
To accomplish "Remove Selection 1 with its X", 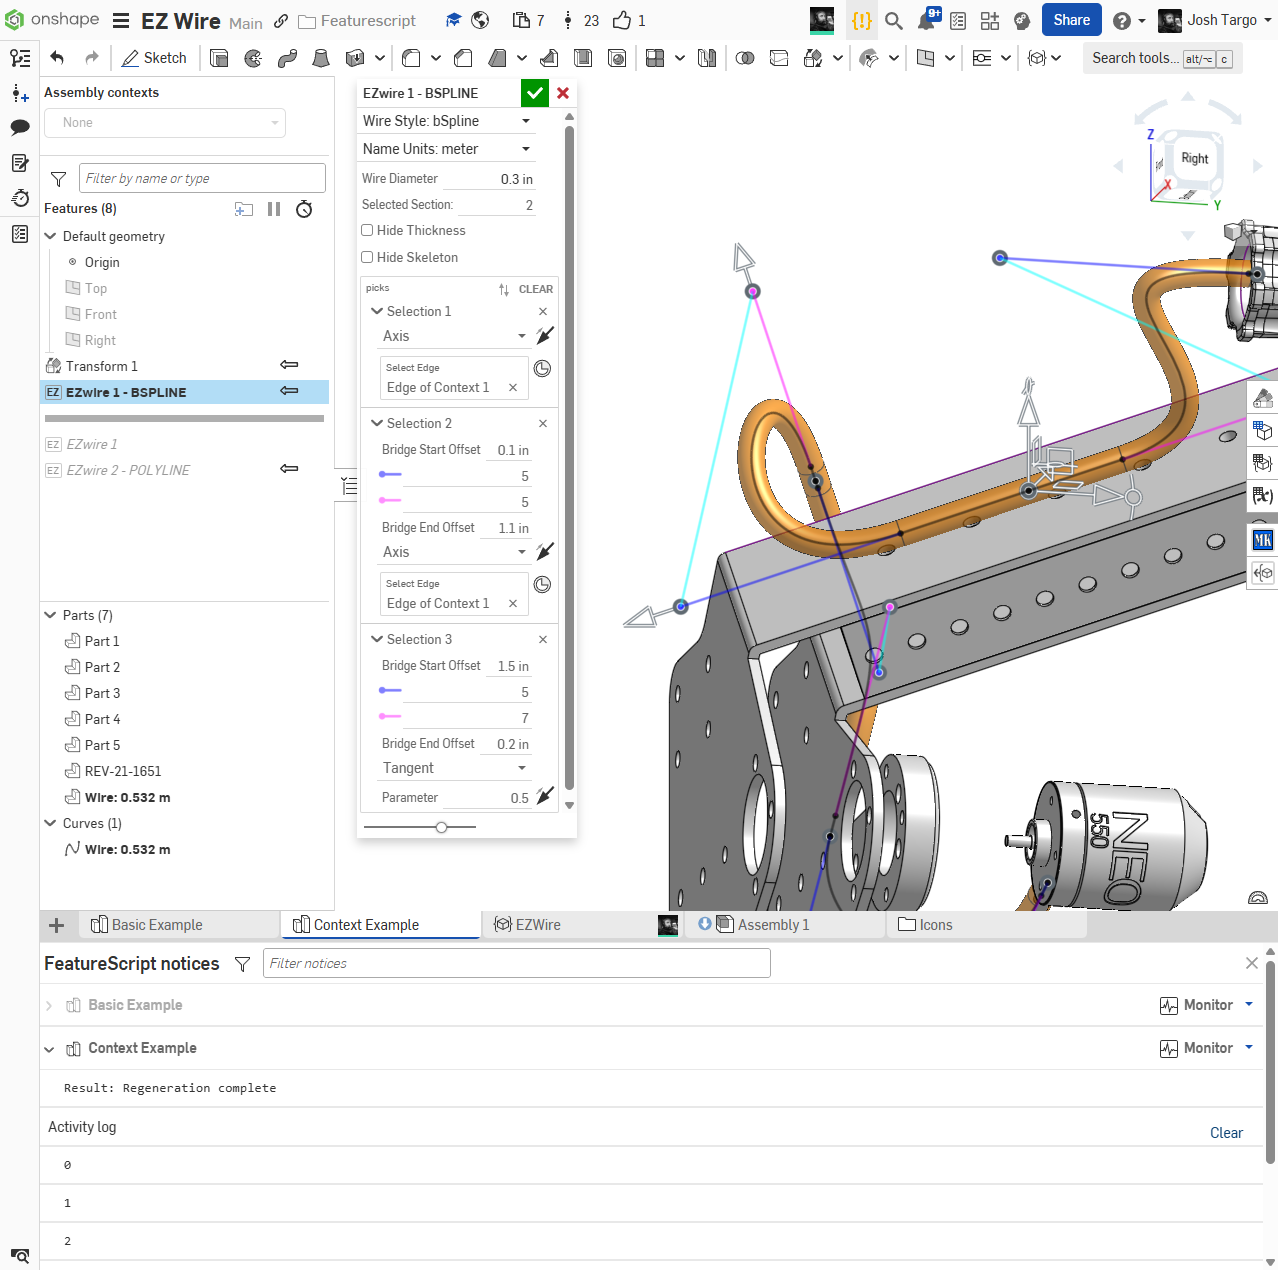I will [x=543, y=311].
